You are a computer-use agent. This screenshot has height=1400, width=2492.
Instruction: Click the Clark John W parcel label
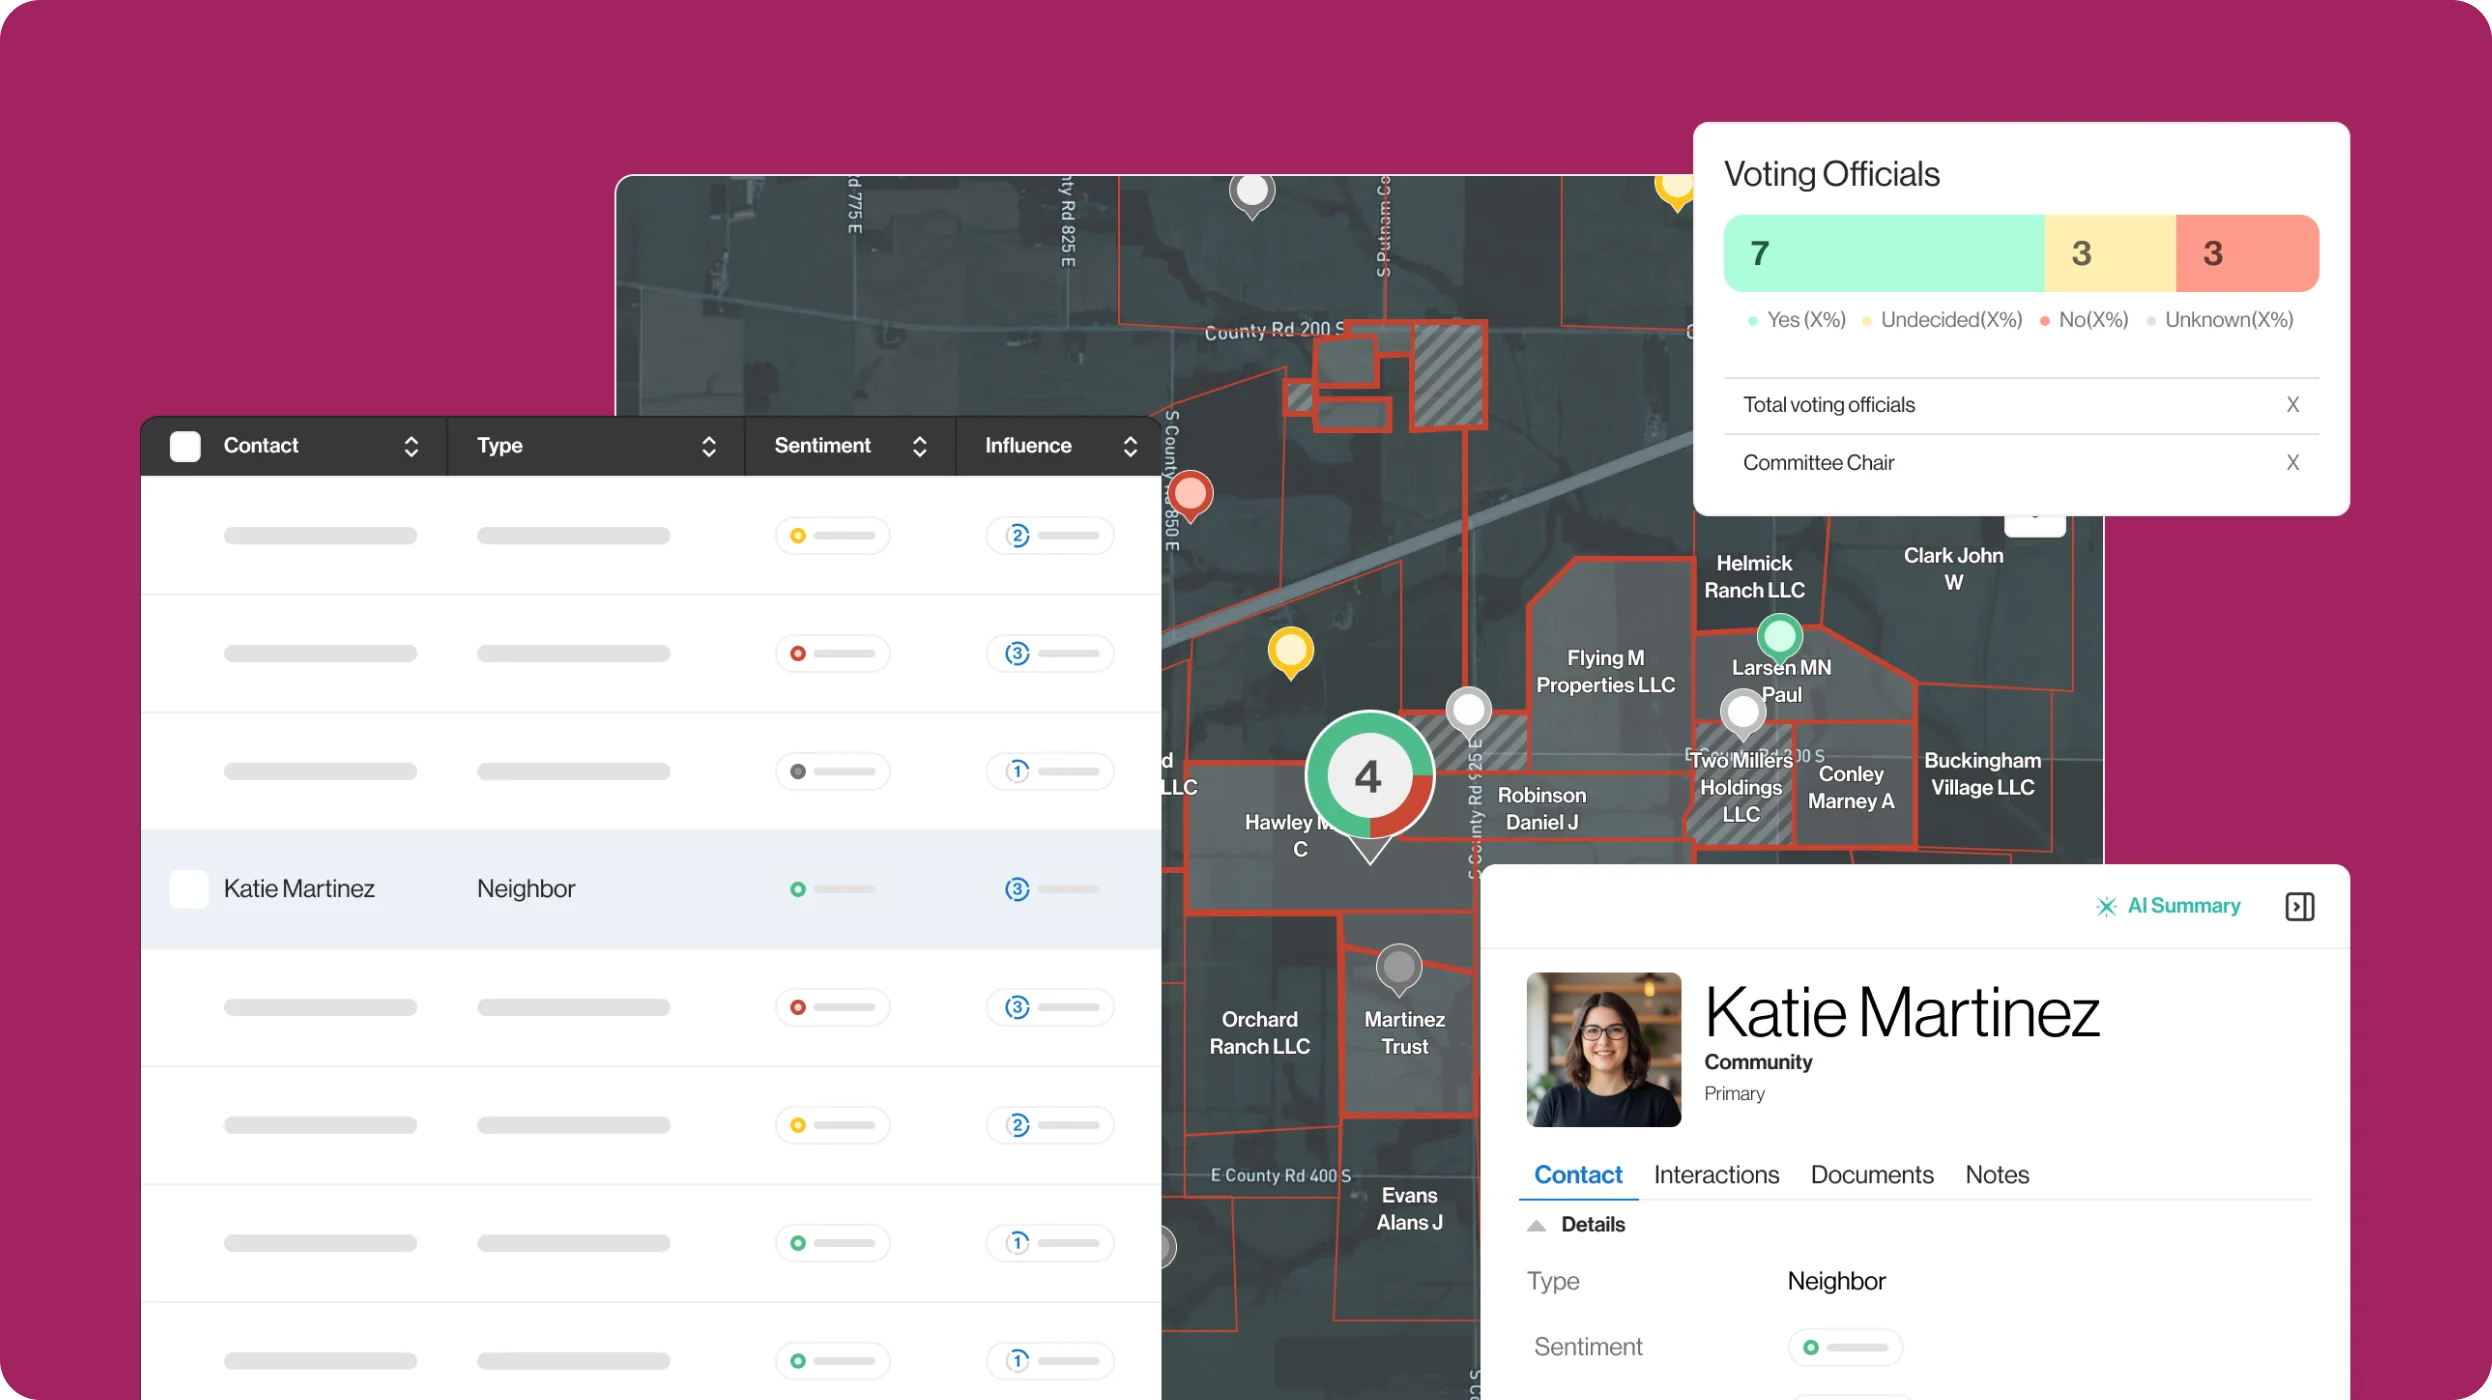1953,569
